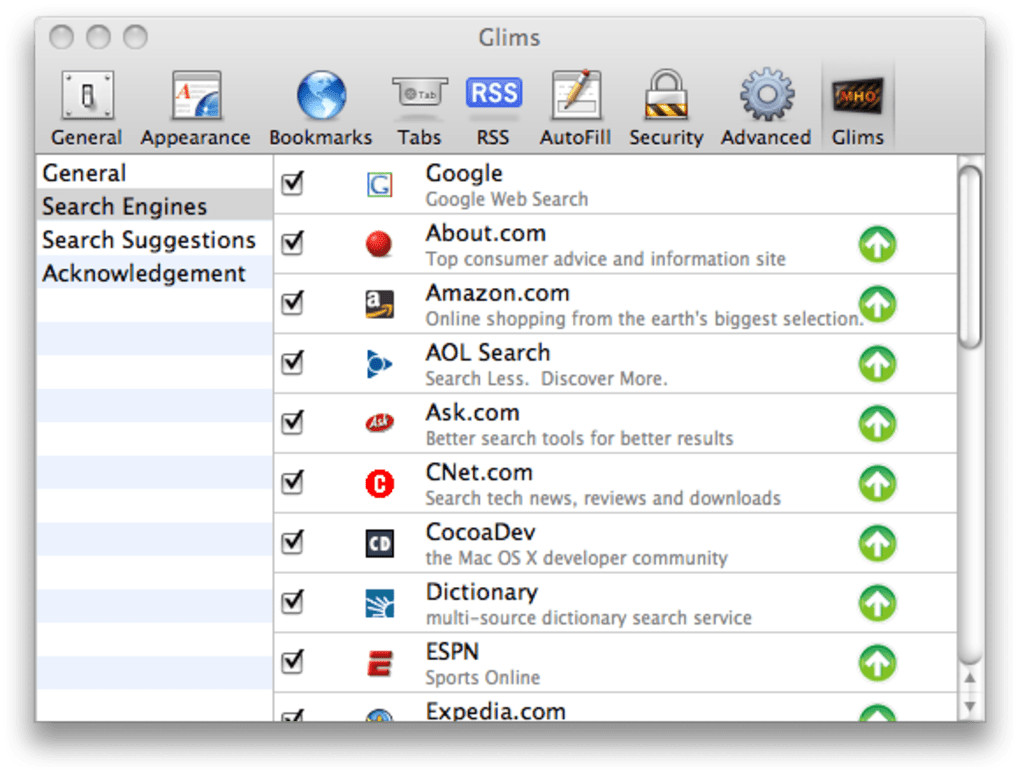This screenshot has width=1020, height=774.
Task: Select General in the Glims sidebar
Action: (x=155, y=172)
